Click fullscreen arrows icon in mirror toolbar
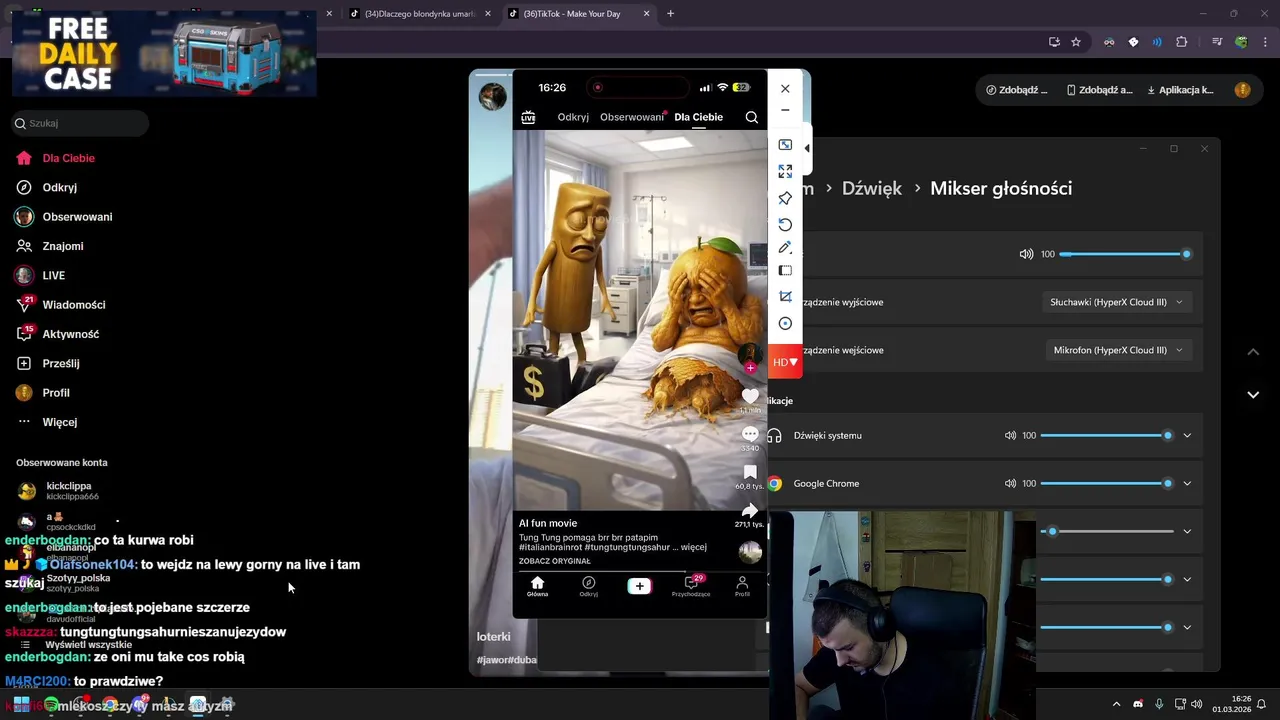 tap(785, 172)
